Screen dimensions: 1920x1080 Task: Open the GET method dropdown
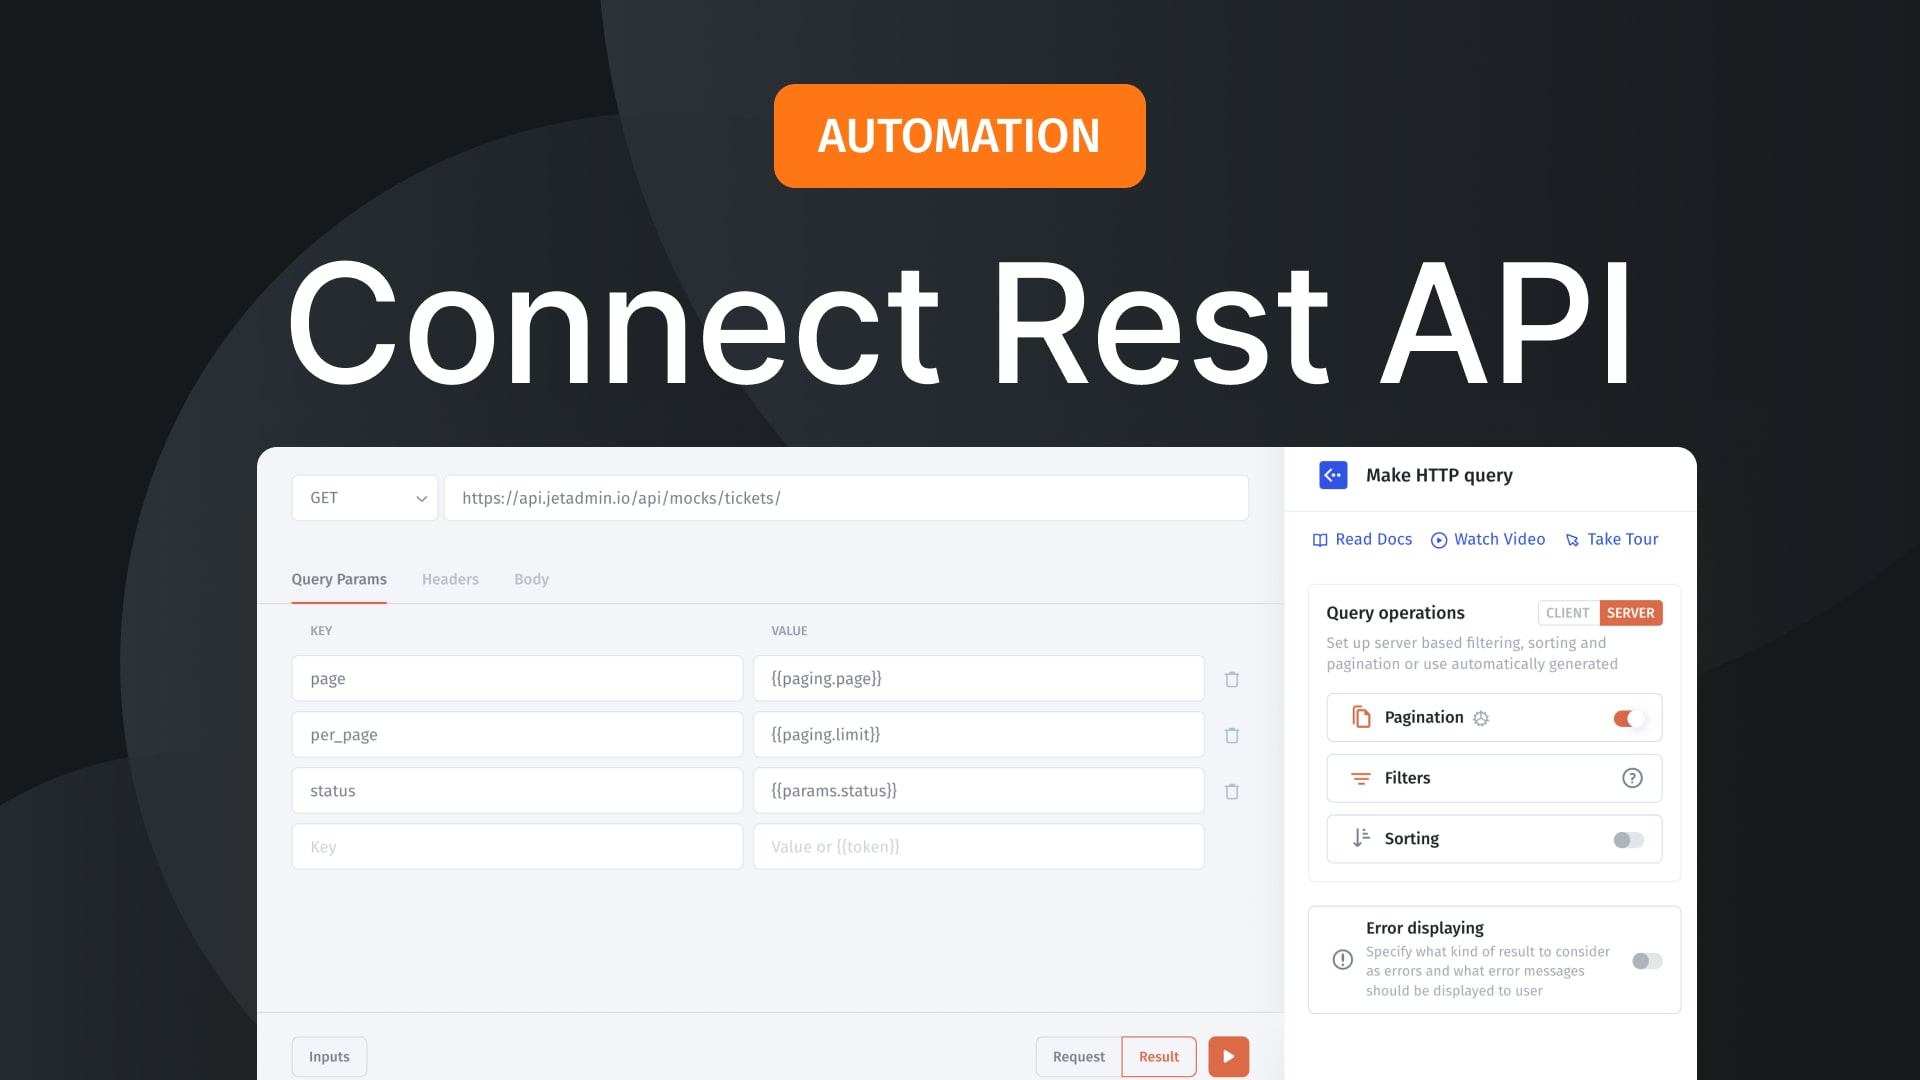(364, 497)
